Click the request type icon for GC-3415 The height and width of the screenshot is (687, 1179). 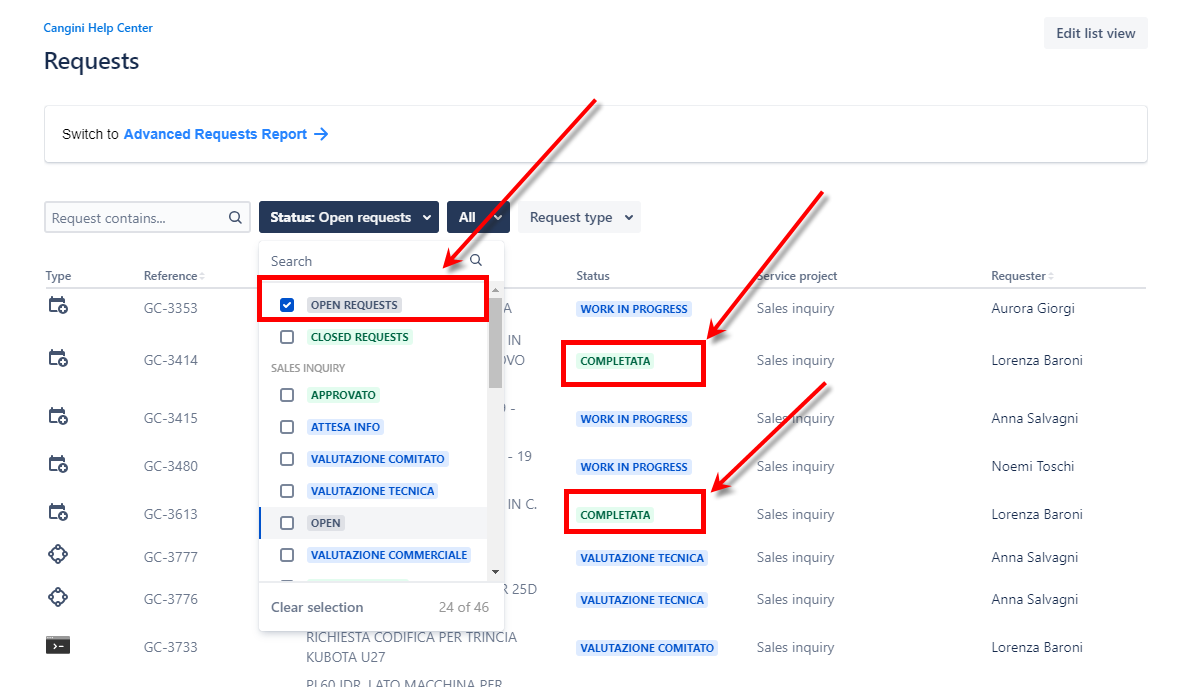(x=58, y=416)
